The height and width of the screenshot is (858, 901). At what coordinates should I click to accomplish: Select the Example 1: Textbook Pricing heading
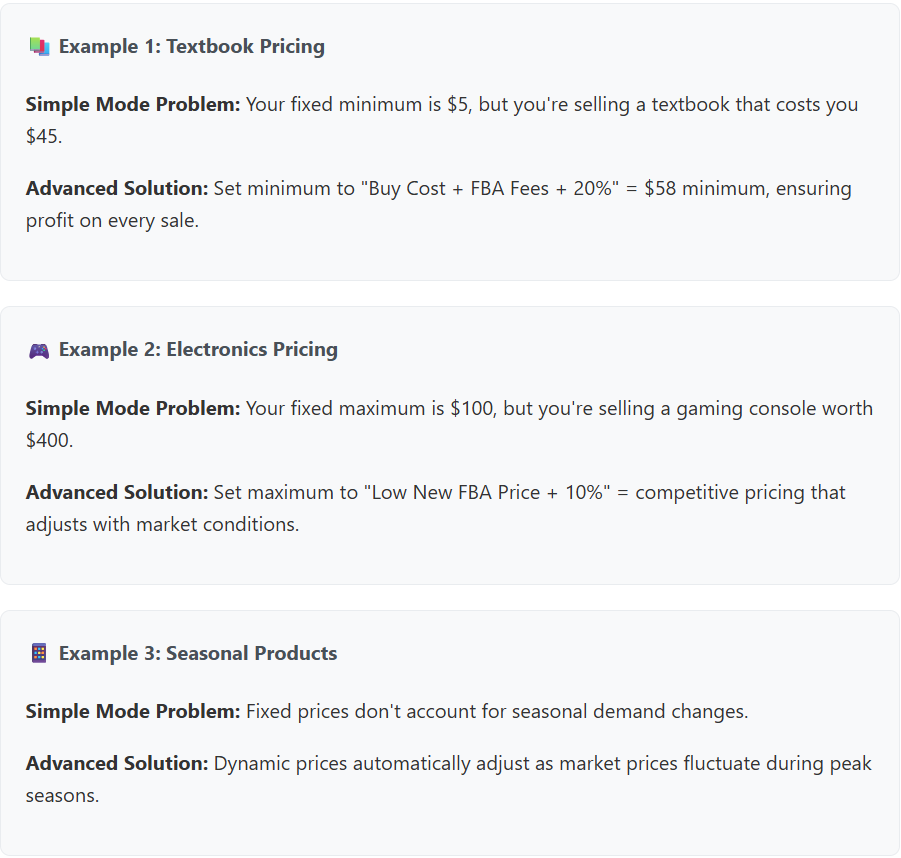192,47
